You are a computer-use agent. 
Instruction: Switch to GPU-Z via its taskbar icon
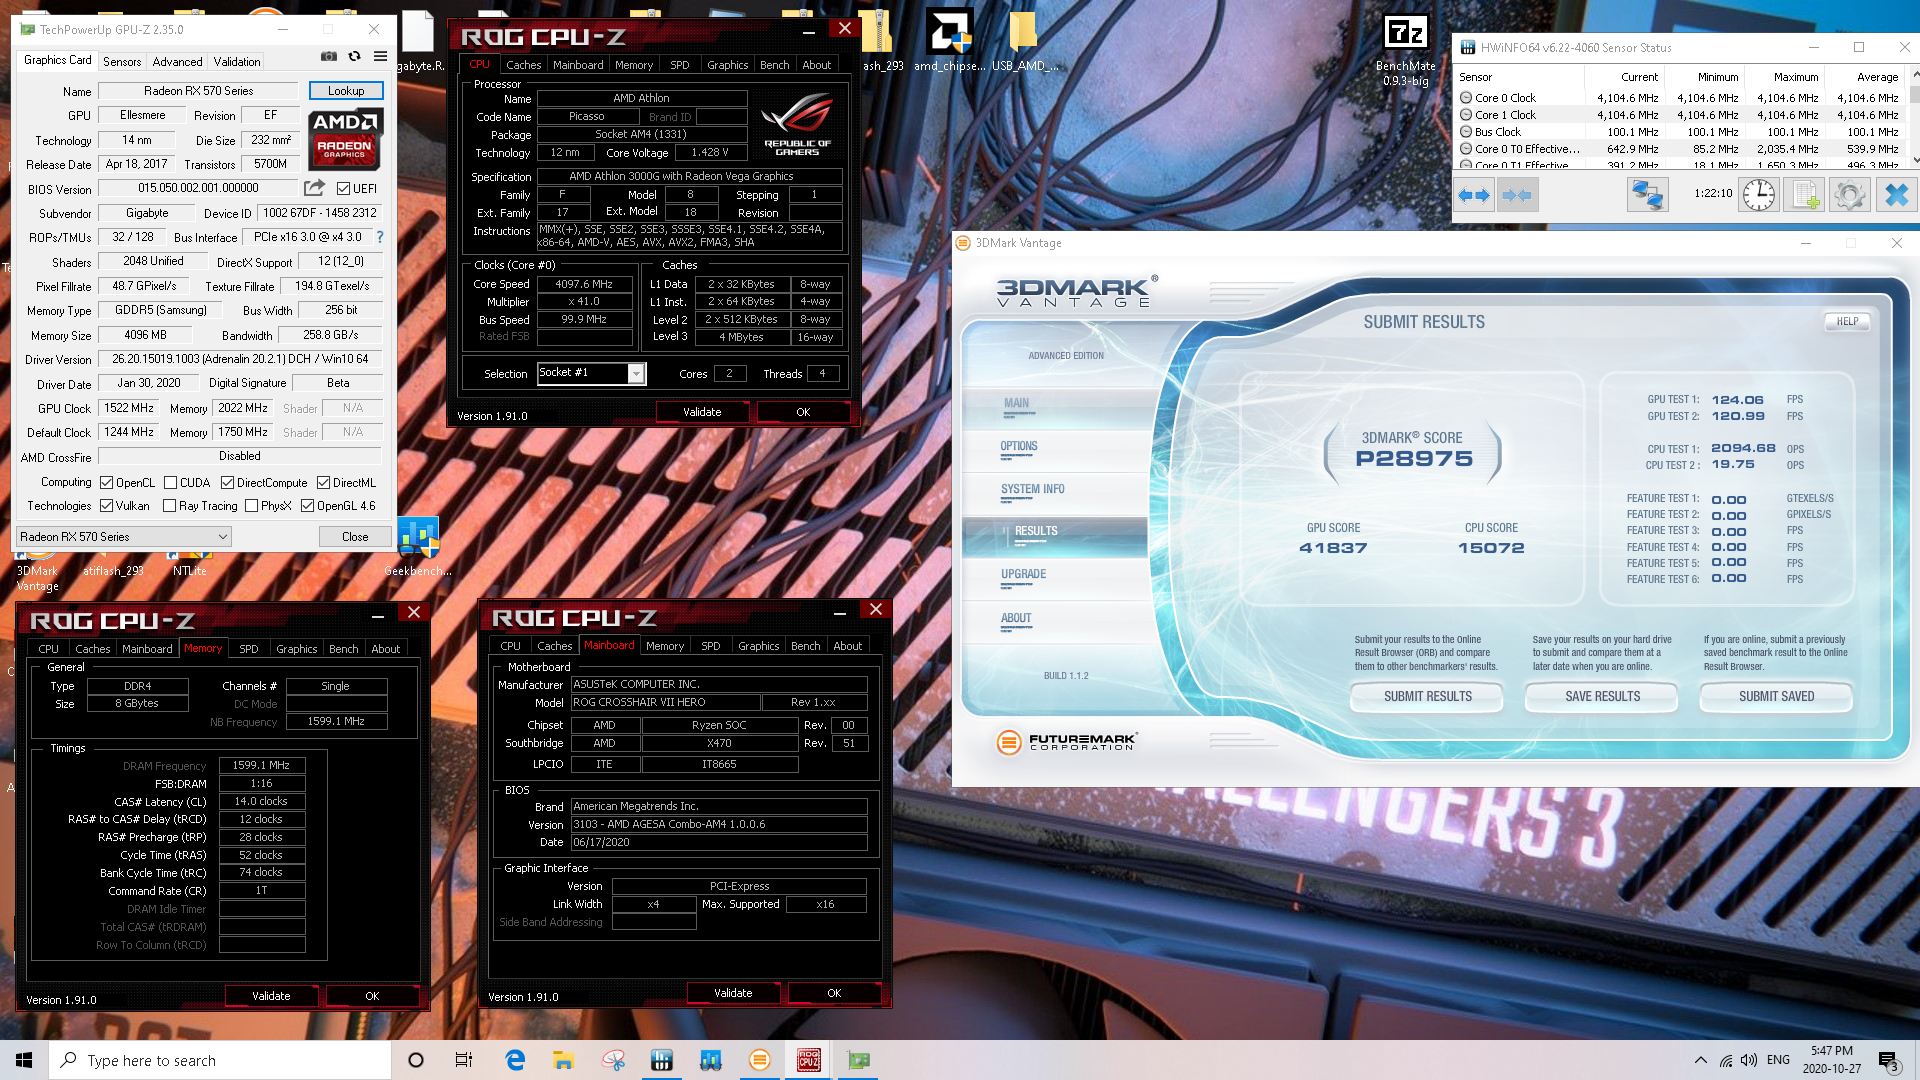tap(858, 1060)
